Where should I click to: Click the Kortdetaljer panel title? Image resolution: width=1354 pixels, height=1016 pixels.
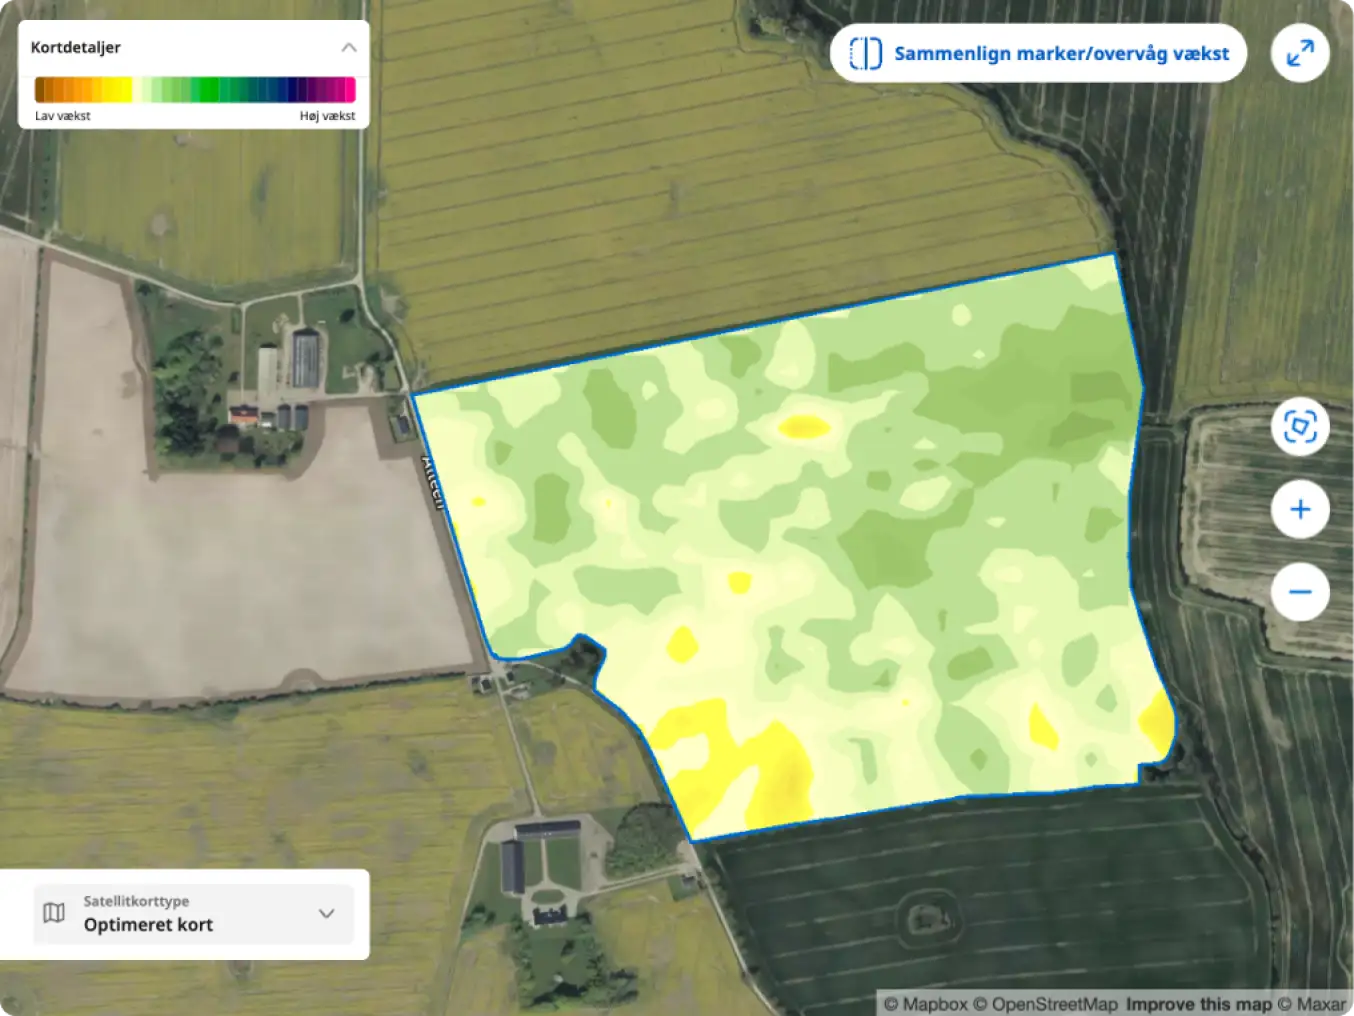[76, 47]
